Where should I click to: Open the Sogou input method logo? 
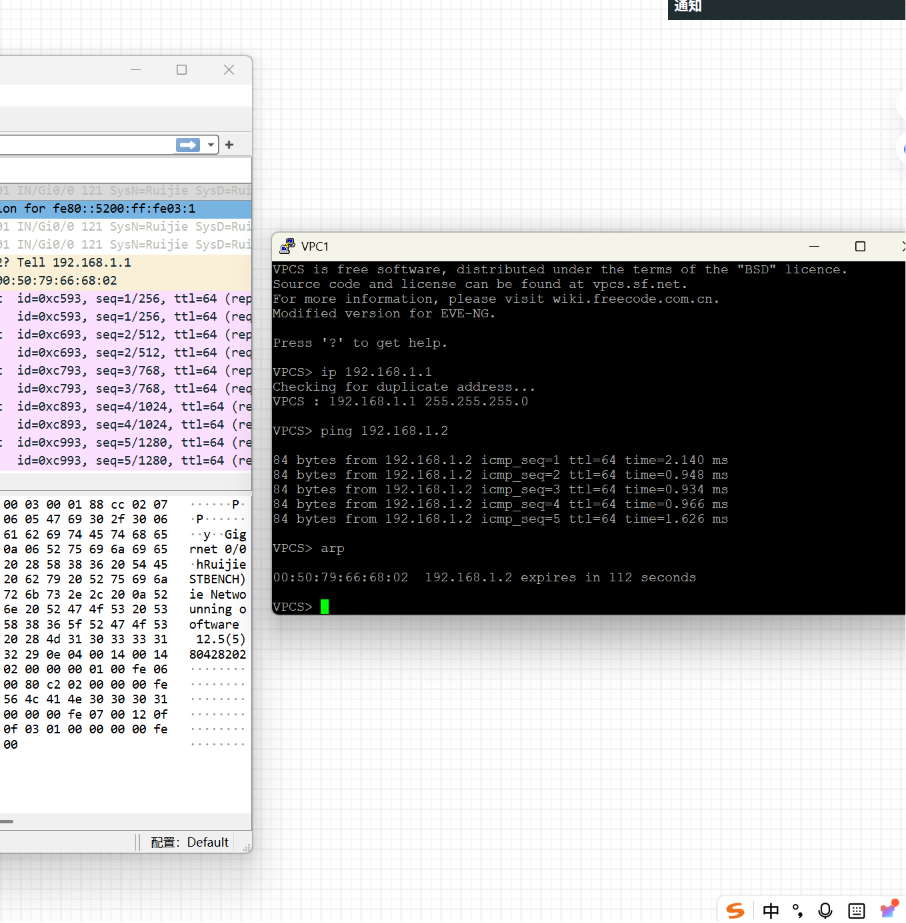tap(735, 911)
